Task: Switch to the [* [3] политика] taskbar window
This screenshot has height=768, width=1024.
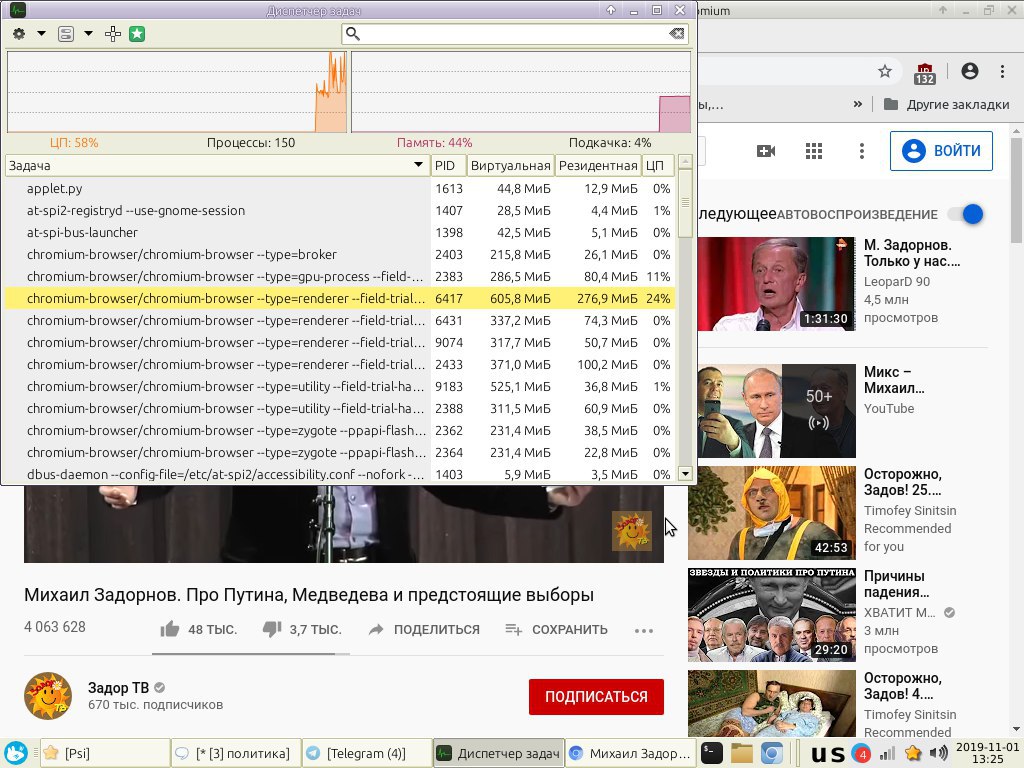Action: click(x=236, y=754)
